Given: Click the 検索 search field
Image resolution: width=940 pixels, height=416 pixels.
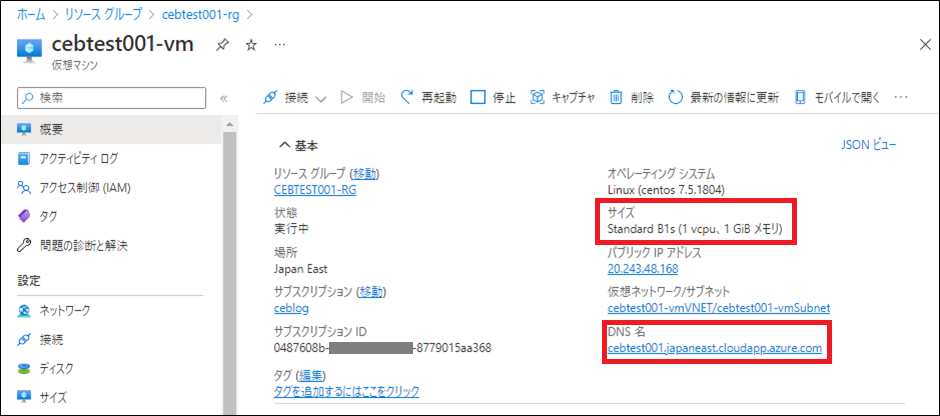Looking at the screenshot, I should coord(112,98).
